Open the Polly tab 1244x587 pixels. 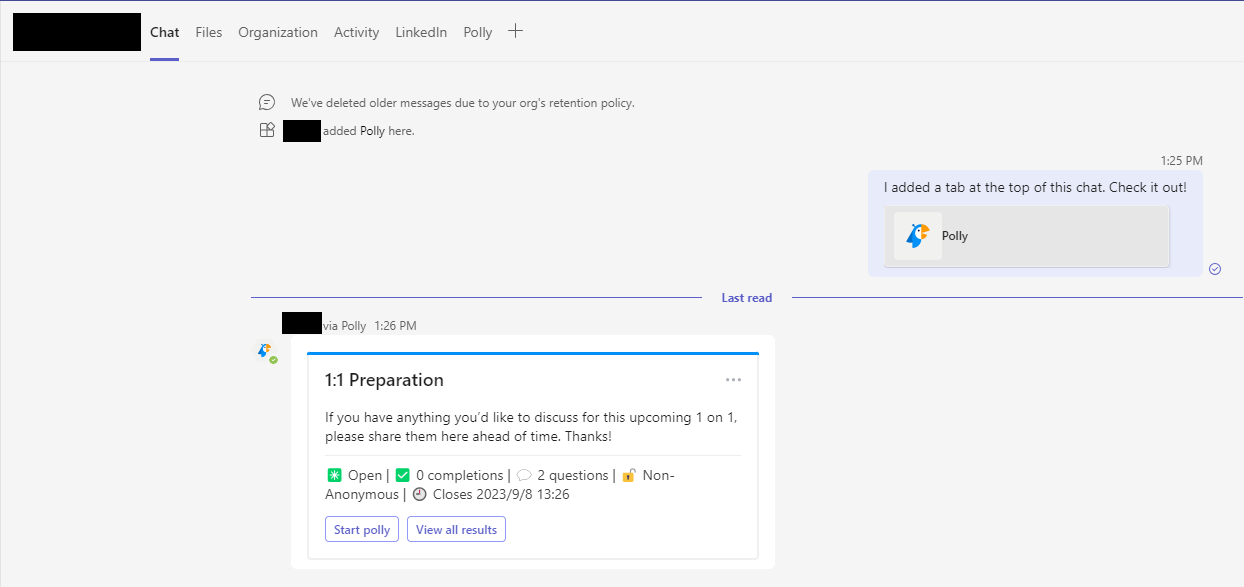click(x=478, y=32)
